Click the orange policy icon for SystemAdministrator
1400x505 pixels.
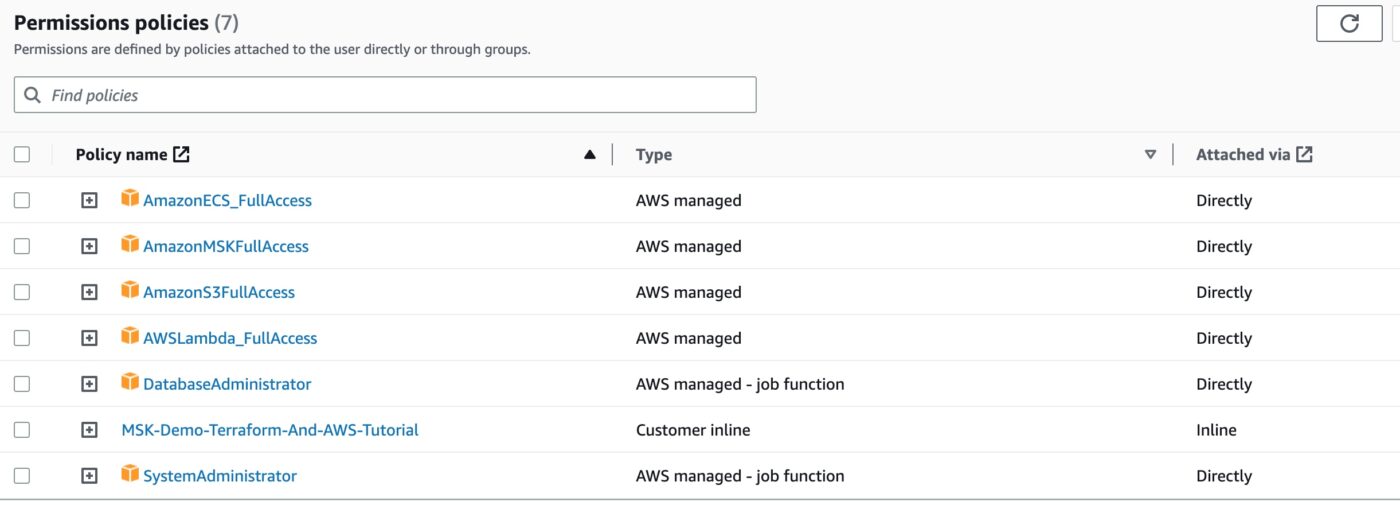tap(130, 474)
